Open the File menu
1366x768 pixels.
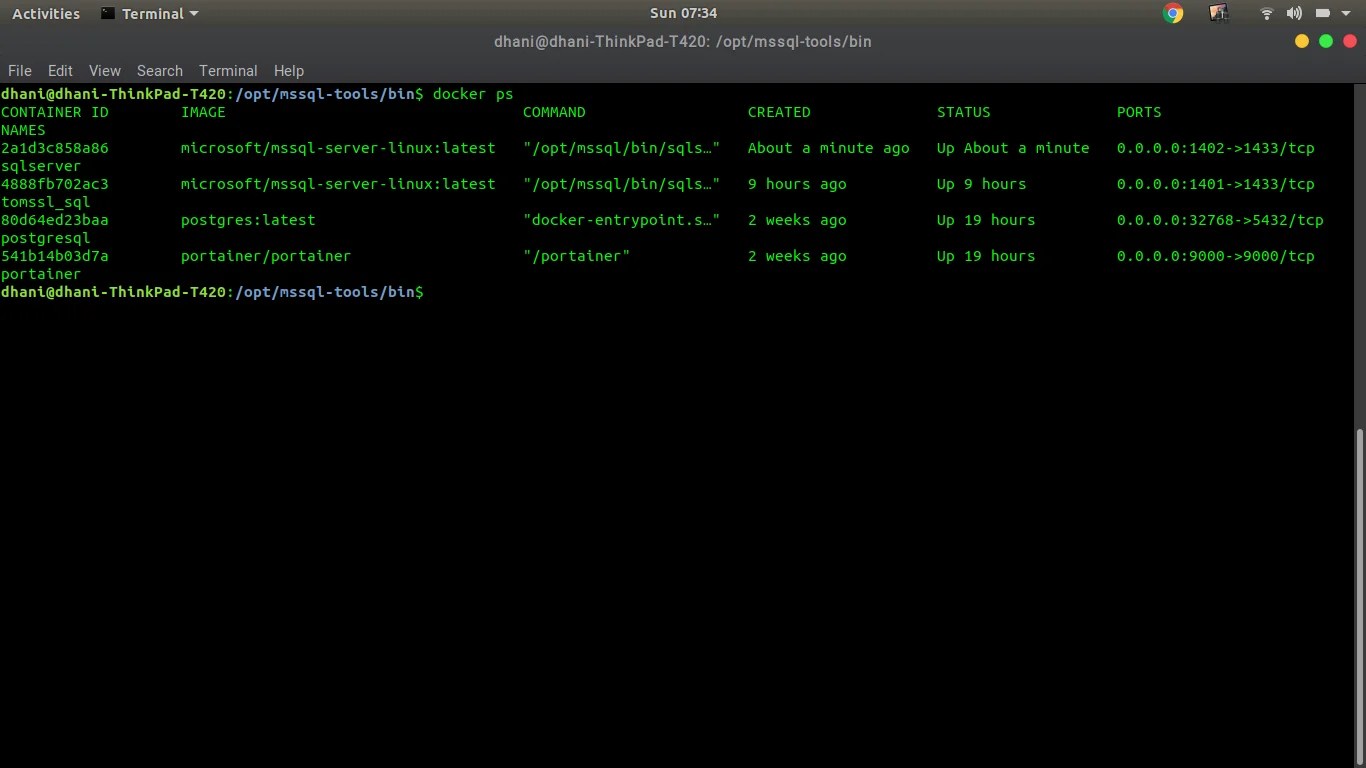(x=19, y=71)
